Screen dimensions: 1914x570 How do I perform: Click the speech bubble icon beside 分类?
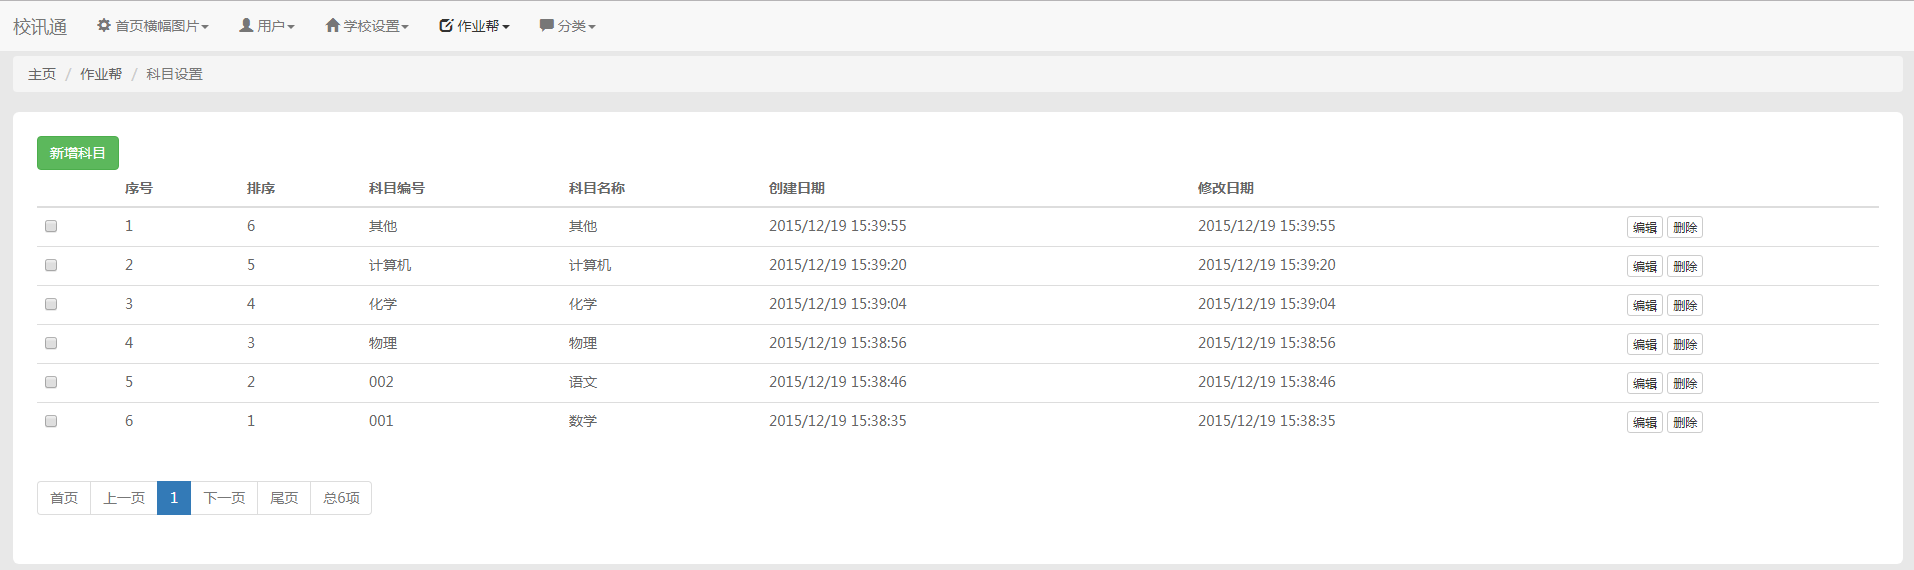pyautogui.click(x=546, y=25)
